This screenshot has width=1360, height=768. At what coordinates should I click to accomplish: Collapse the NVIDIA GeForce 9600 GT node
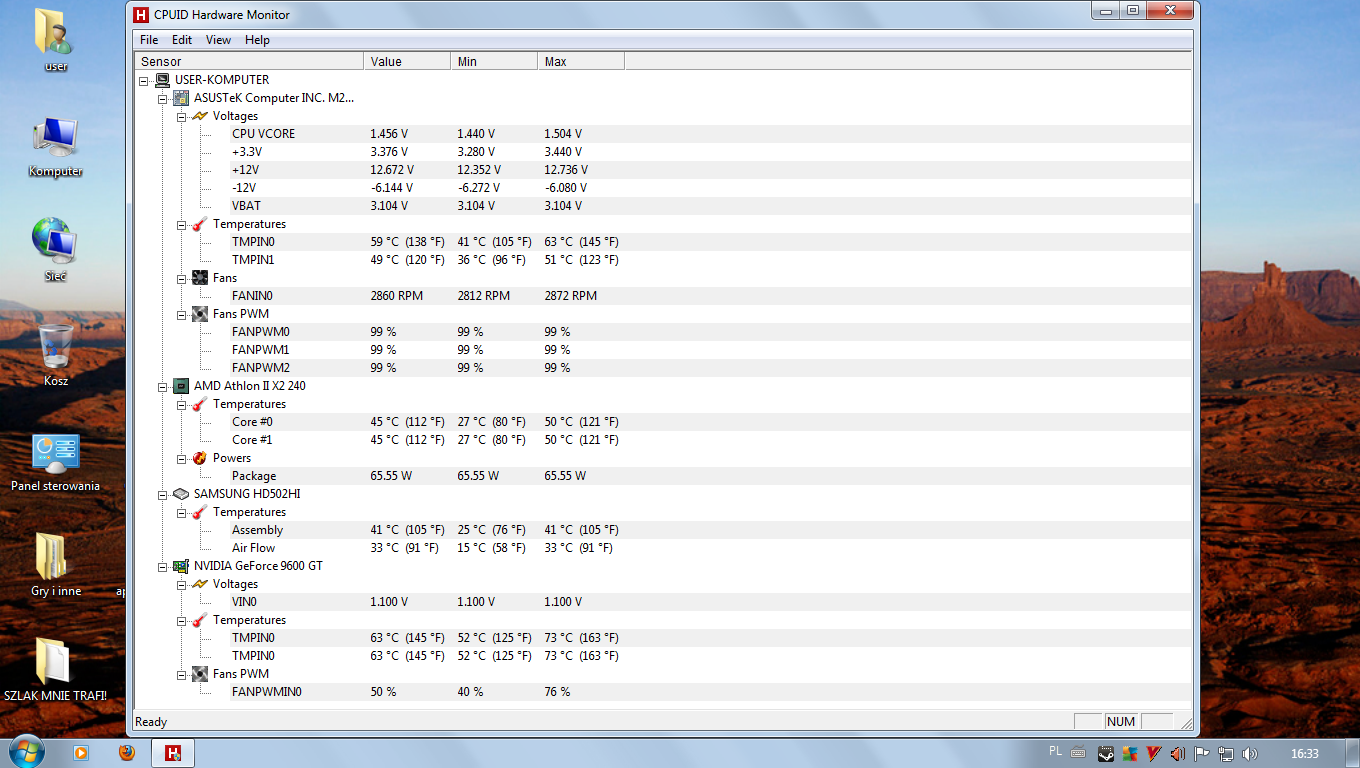click(163, 566)
